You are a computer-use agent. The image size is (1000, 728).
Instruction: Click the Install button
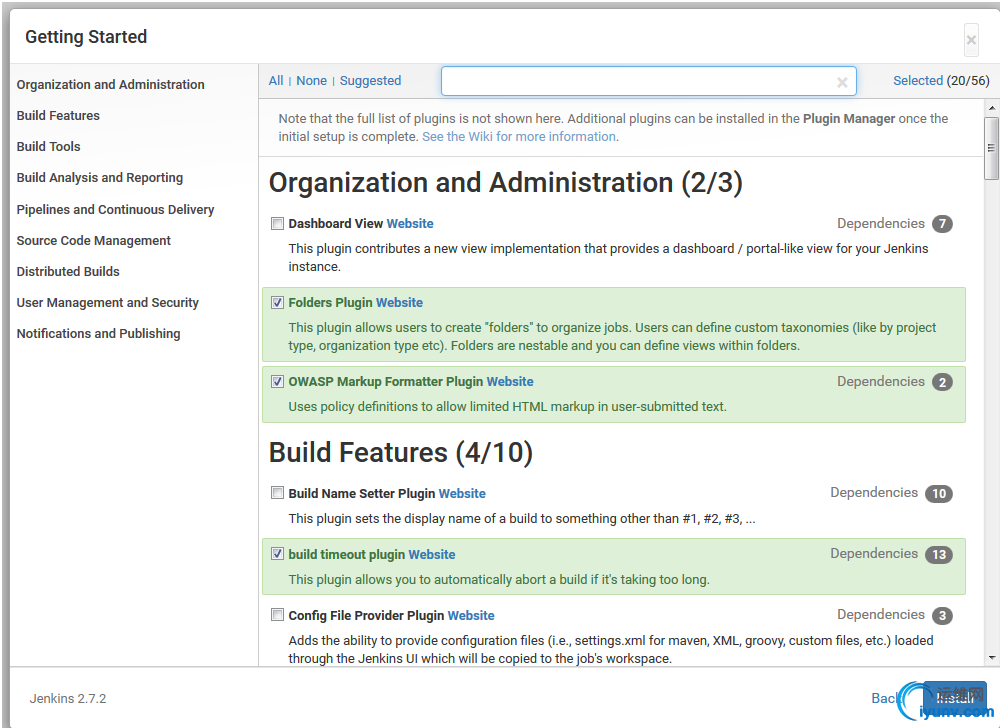click(955, 698)
